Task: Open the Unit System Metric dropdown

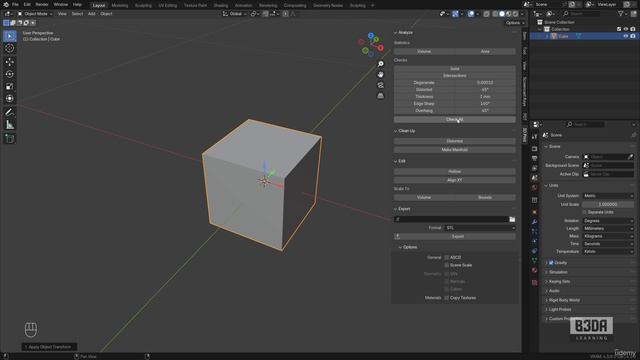Action: (608, 196)
